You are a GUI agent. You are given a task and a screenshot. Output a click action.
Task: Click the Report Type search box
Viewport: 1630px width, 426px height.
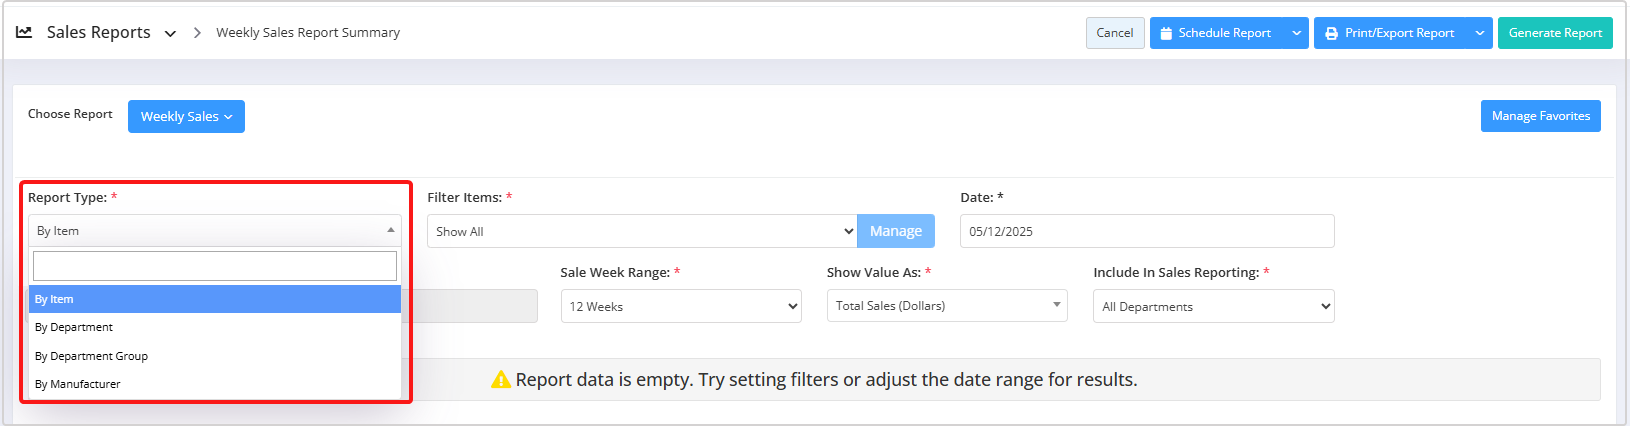point(215,266)
